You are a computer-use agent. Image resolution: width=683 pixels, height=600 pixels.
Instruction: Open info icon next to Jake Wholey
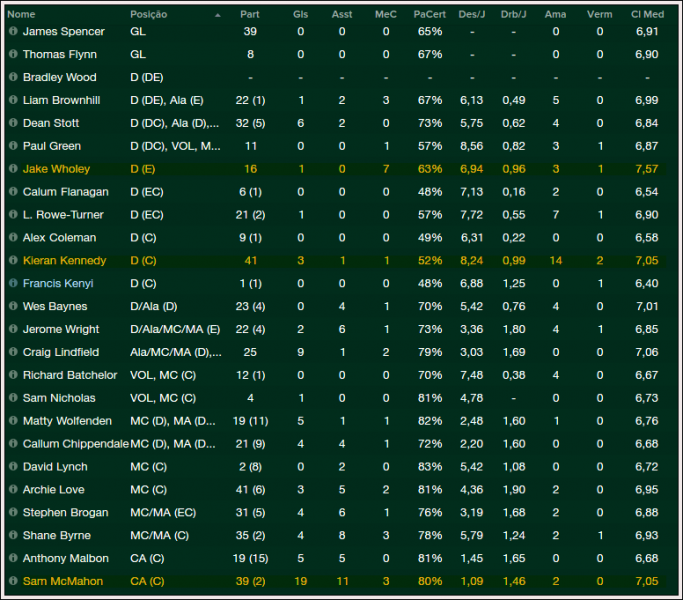click(x=13, y=169)
